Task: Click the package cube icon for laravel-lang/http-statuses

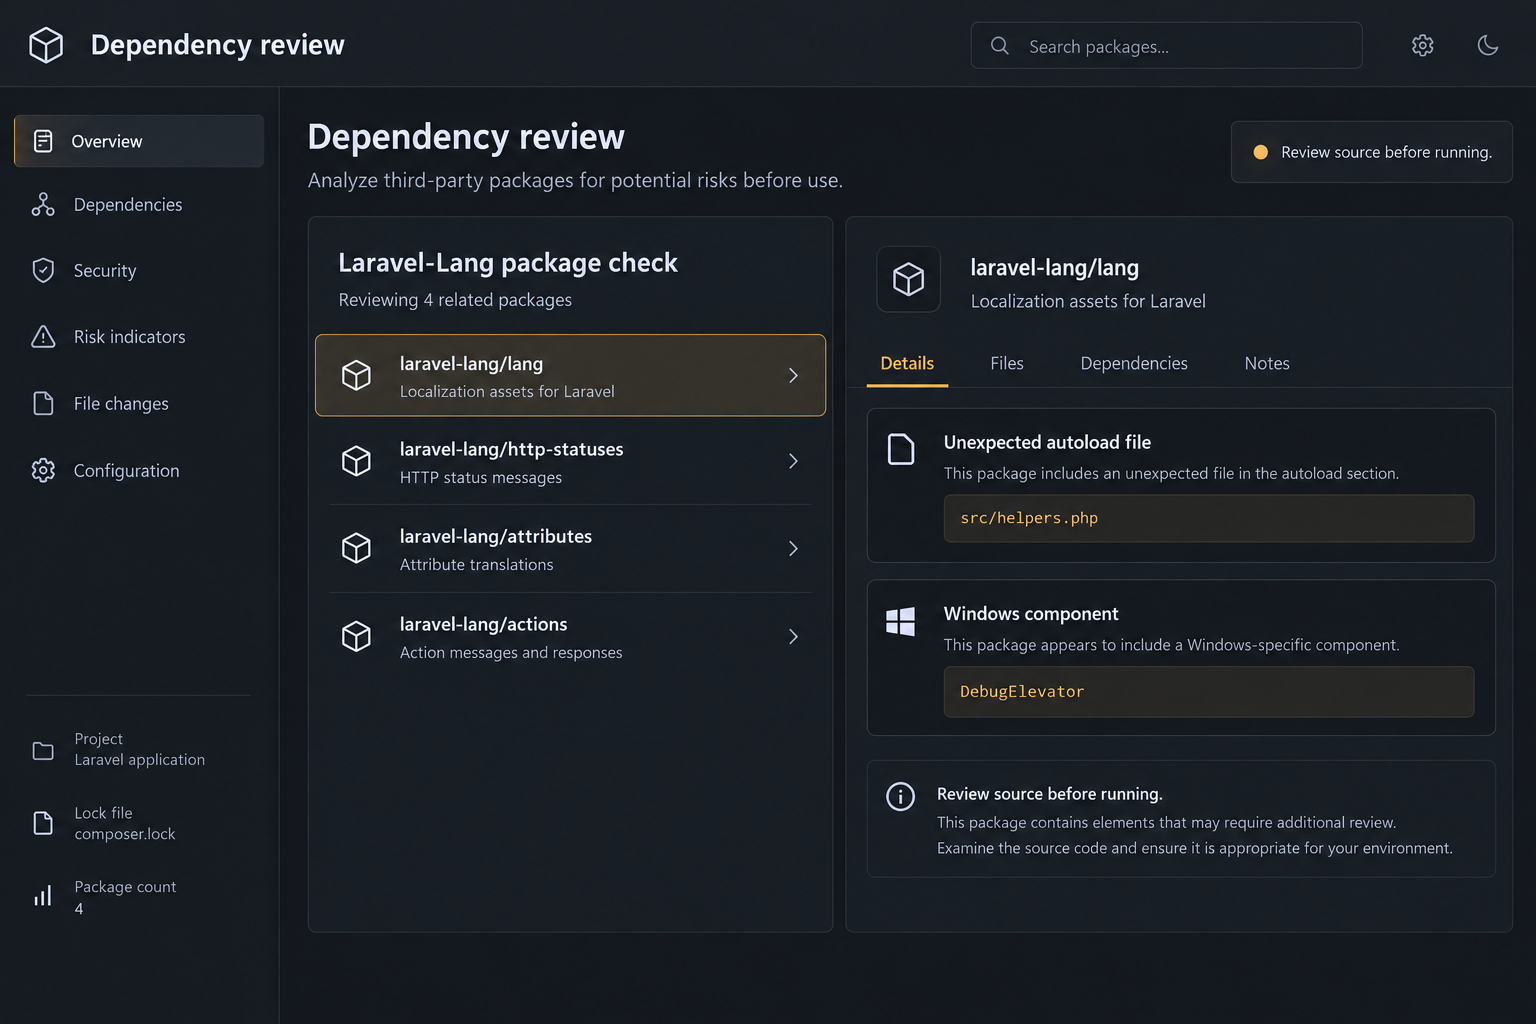Action: (x=356, y=461)
